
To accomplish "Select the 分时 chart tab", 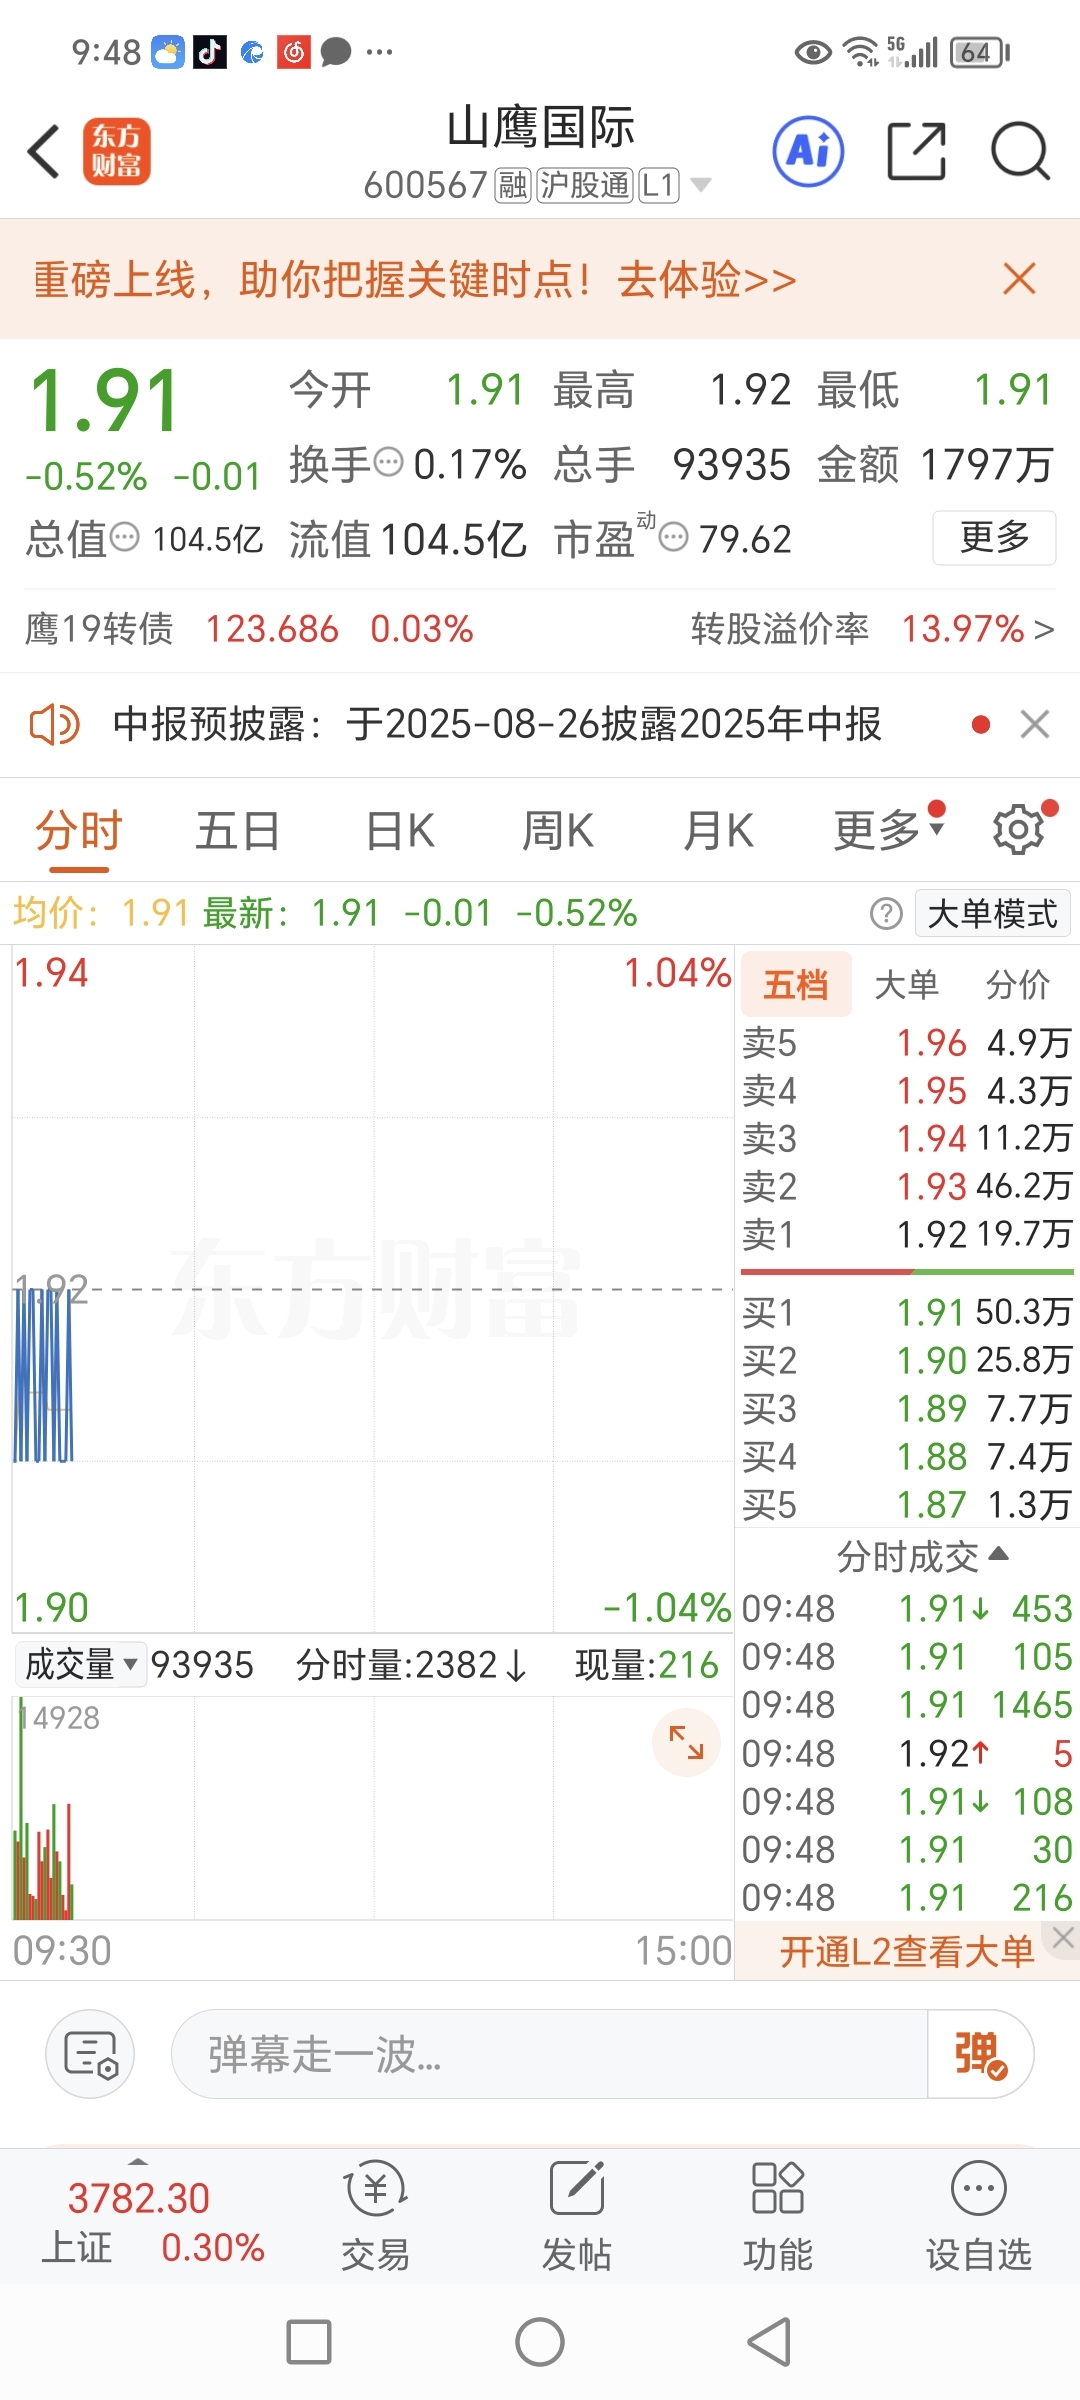I will (x=78, y=832).
